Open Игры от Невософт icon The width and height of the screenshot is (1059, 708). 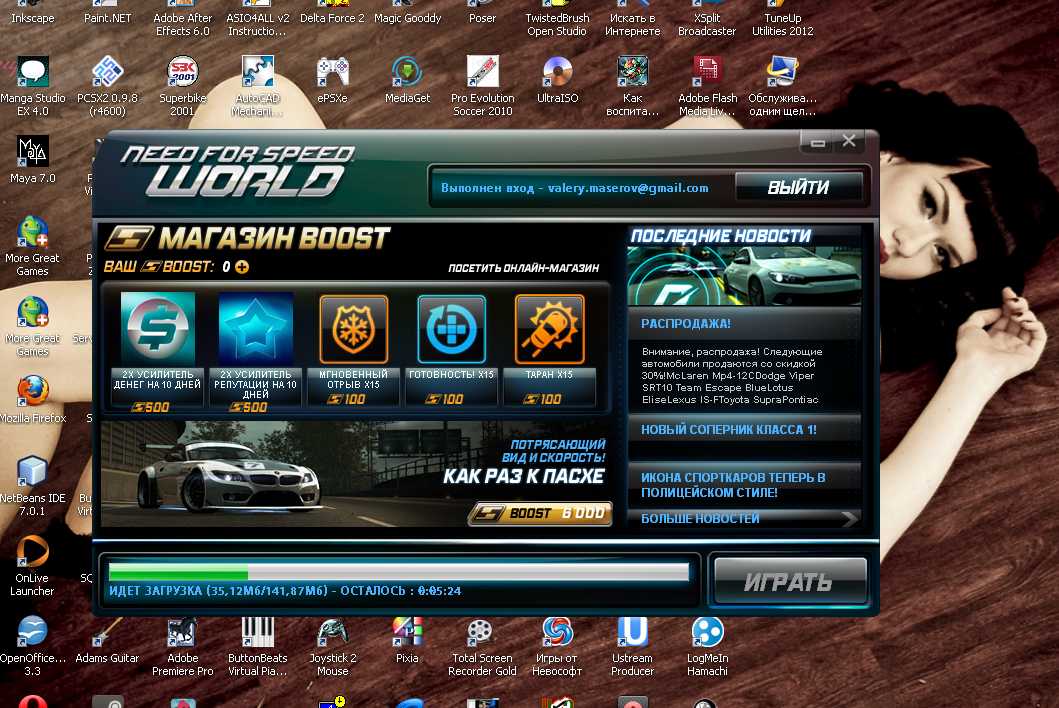click(557, 647)
